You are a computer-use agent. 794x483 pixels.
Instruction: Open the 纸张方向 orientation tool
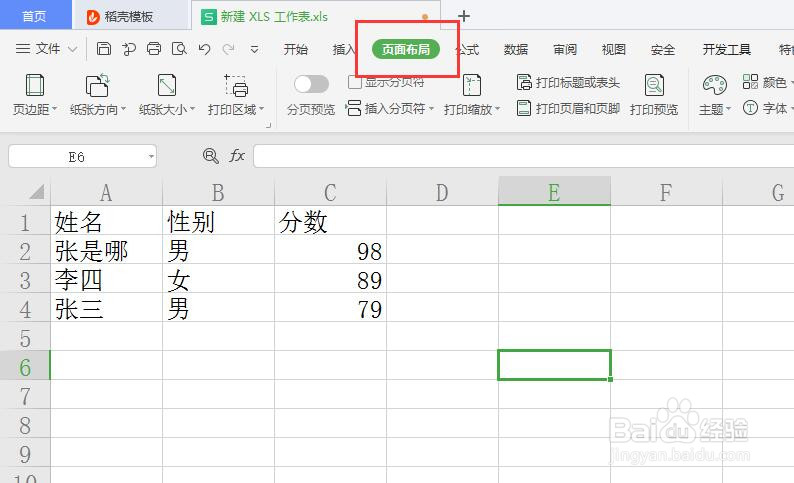(x=97, y=95)
